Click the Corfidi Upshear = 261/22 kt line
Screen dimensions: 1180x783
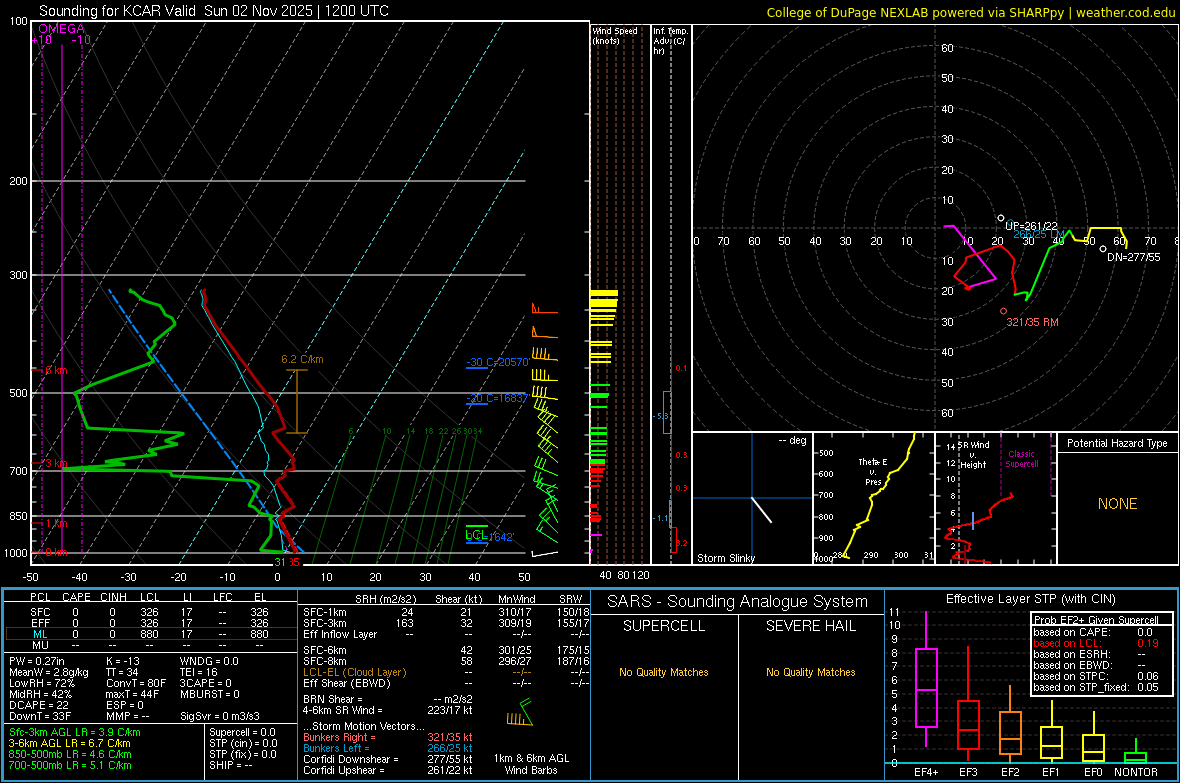(388, 770)
